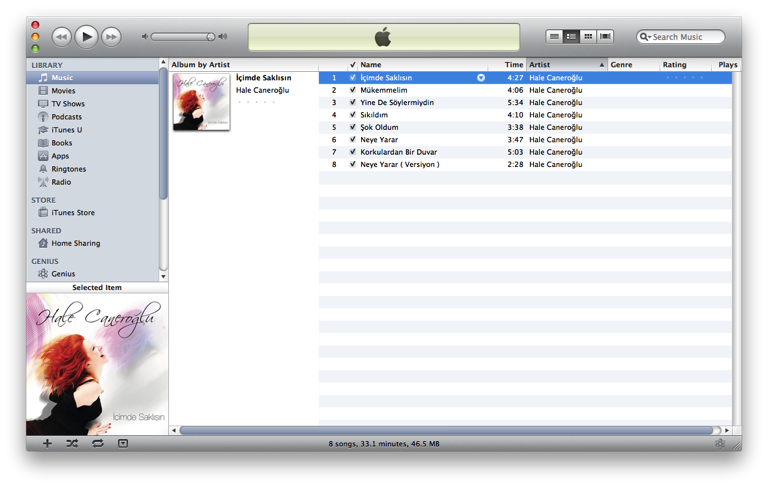
Task: Click the add playlist plus icon
Action: pos(47,443)
